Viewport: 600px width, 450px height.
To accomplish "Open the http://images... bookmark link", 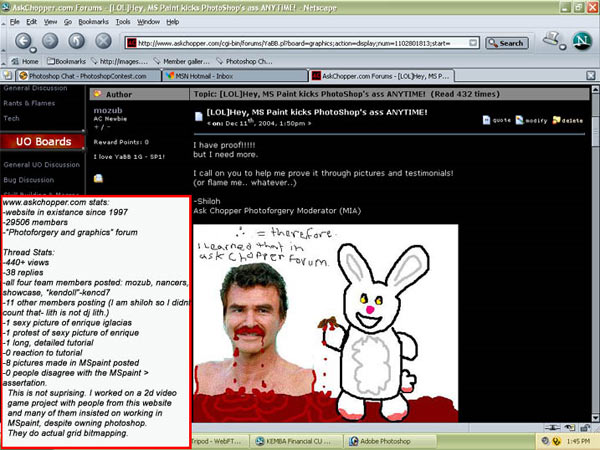I will coord(119,61).
